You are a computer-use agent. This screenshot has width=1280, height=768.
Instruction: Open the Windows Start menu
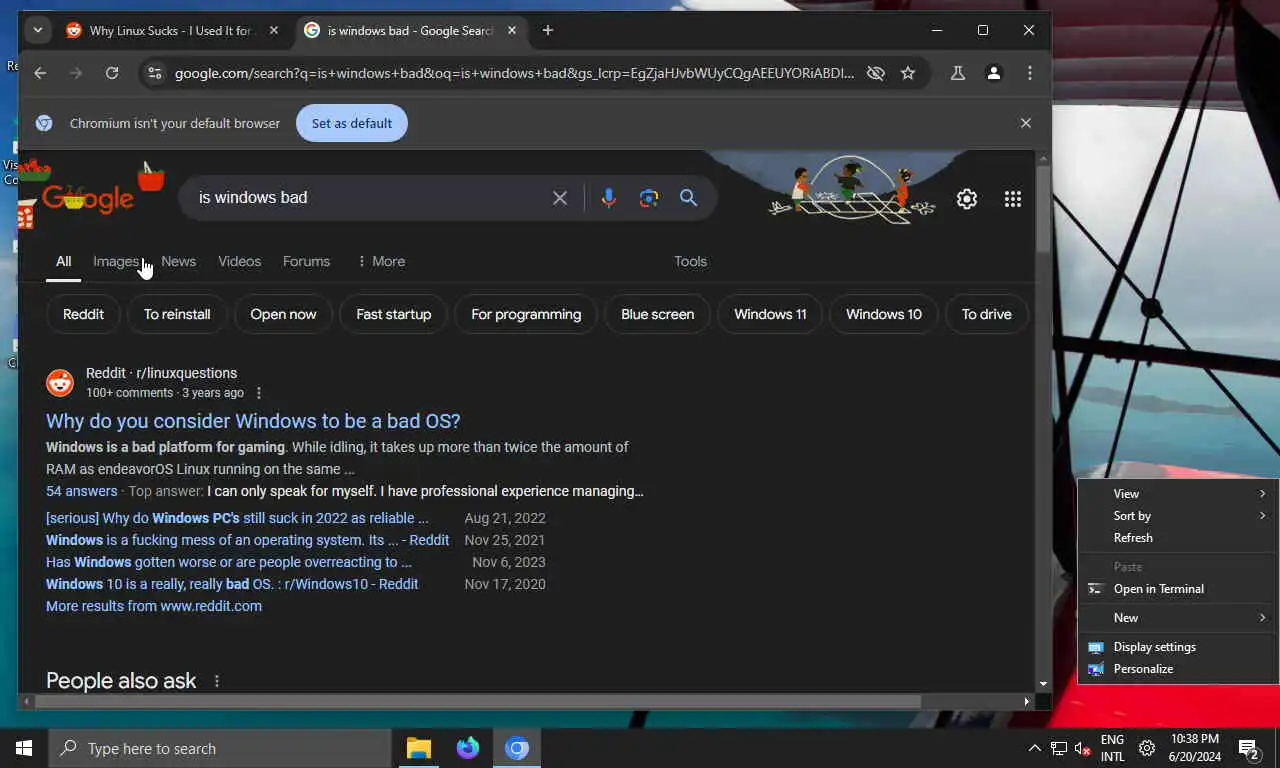24,748
